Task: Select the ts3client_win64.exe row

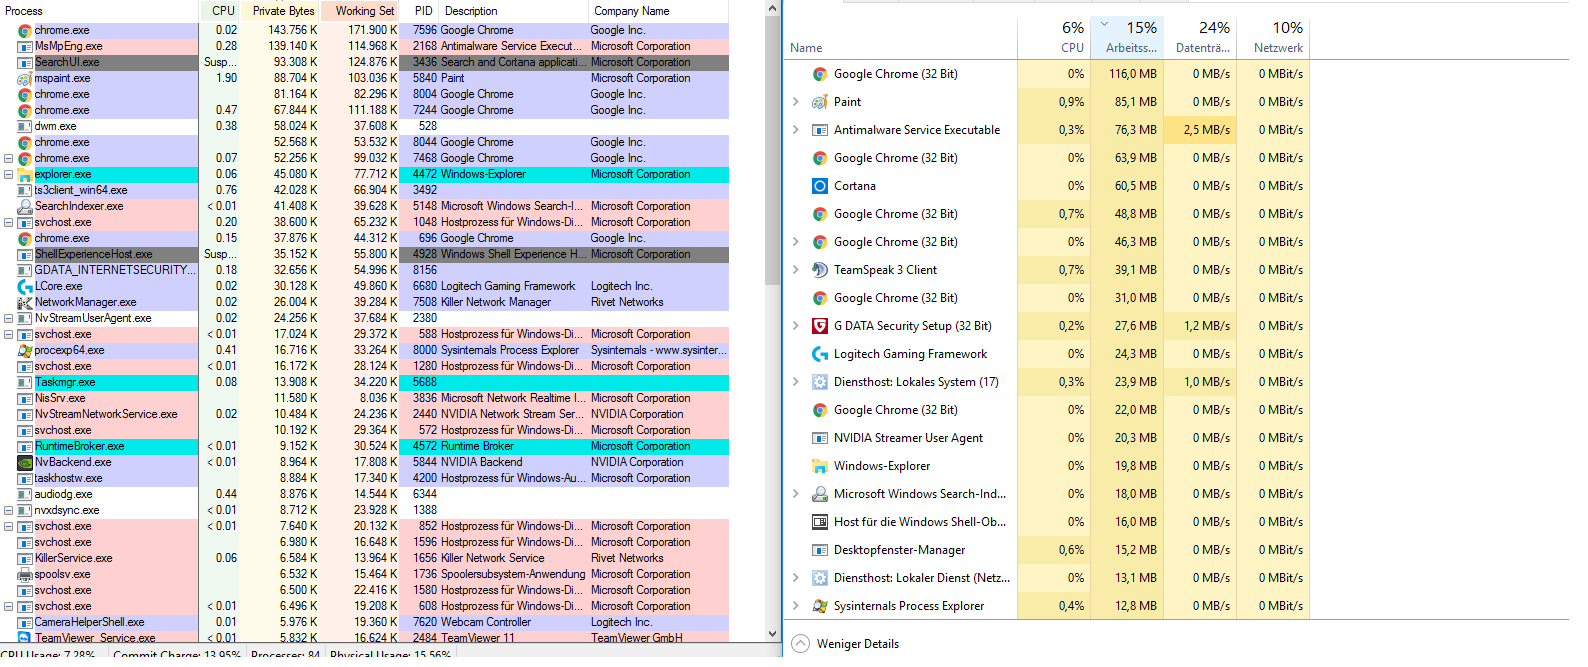Action: [364, 190]
